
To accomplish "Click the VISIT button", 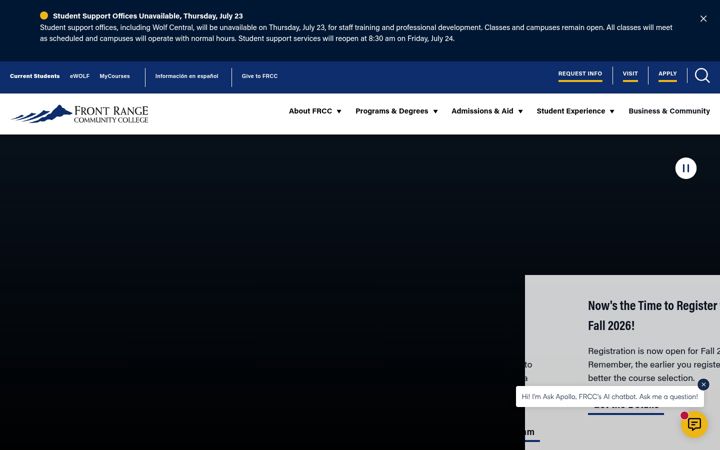I will (x=630, y=75).
